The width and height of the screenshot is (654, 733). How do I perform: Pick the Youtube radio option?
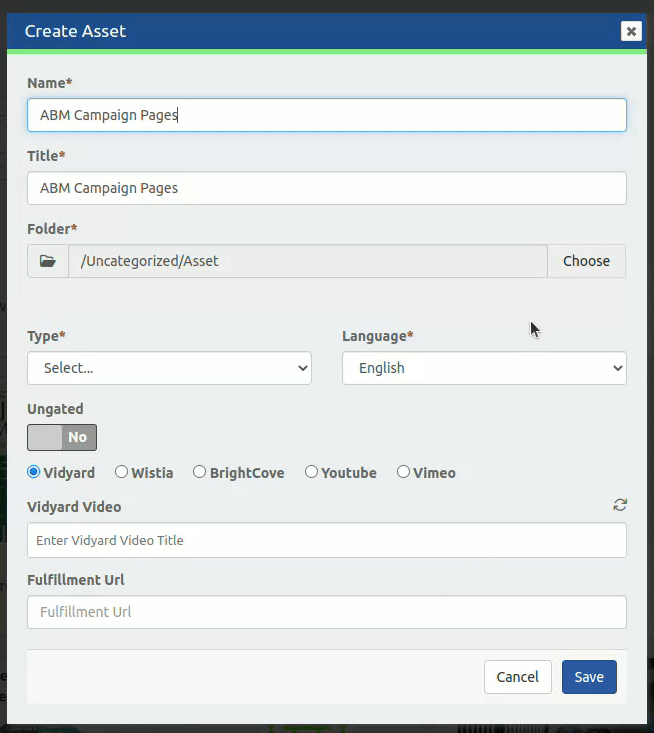point(311,472)
